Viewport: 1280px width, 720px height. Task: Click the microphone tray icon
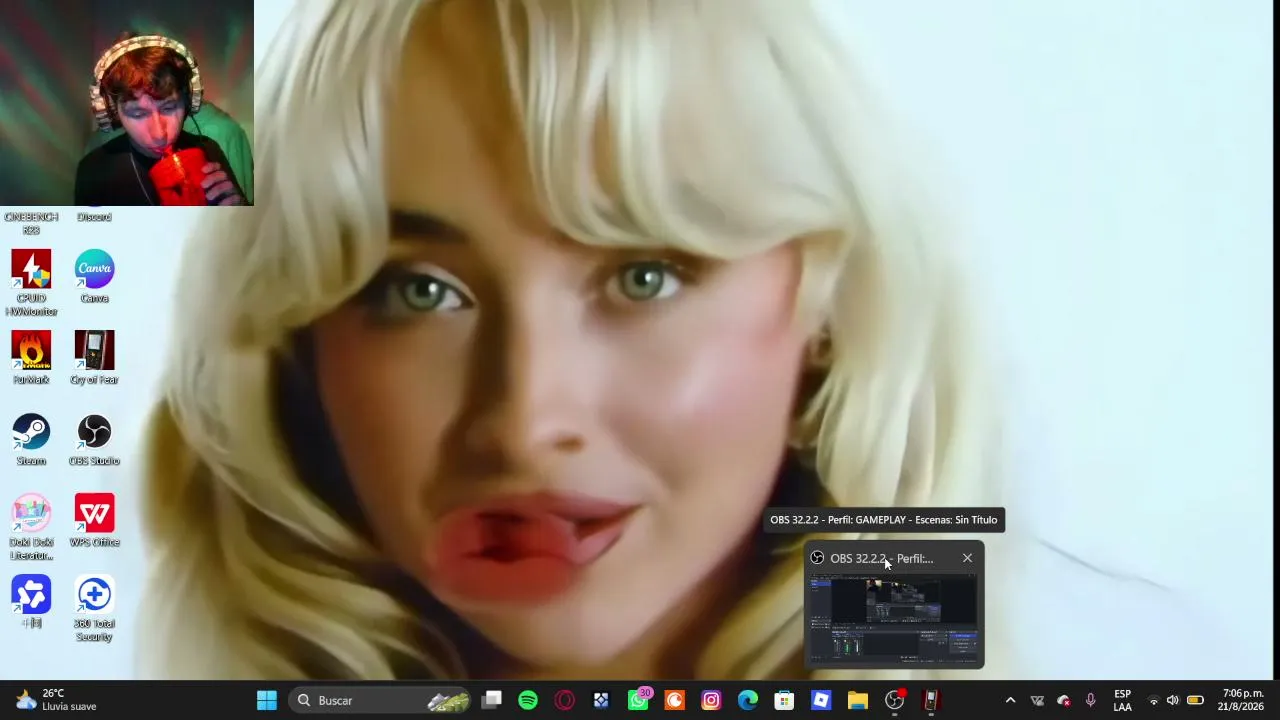coord(1091,700)
